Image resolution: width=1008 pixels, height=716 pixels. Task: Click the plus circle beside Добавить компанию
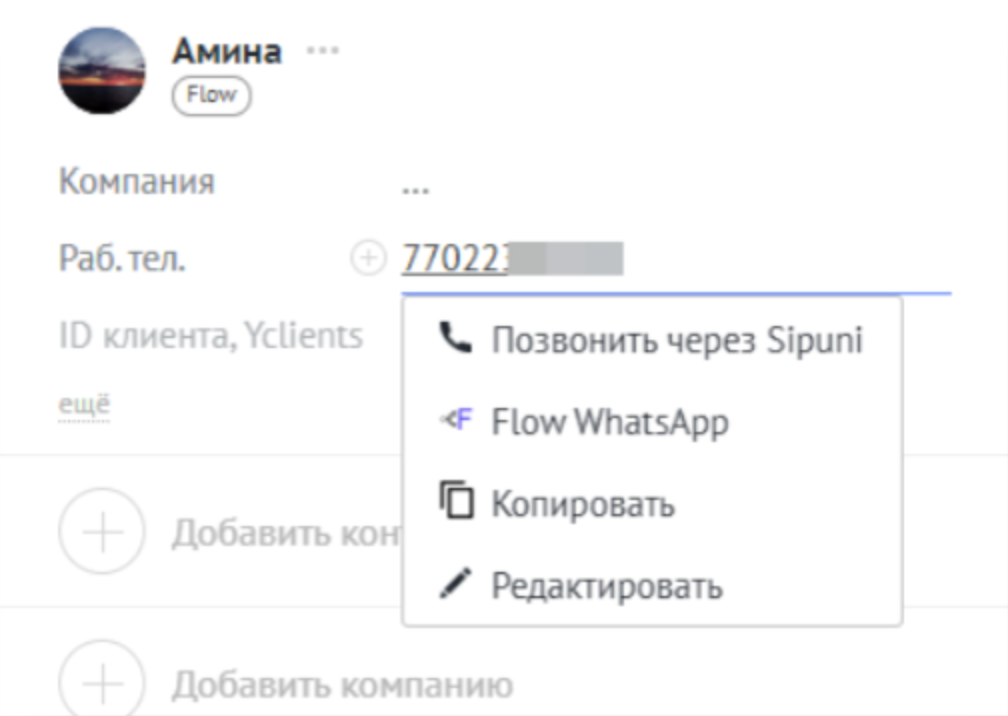(x=102, y=682)
